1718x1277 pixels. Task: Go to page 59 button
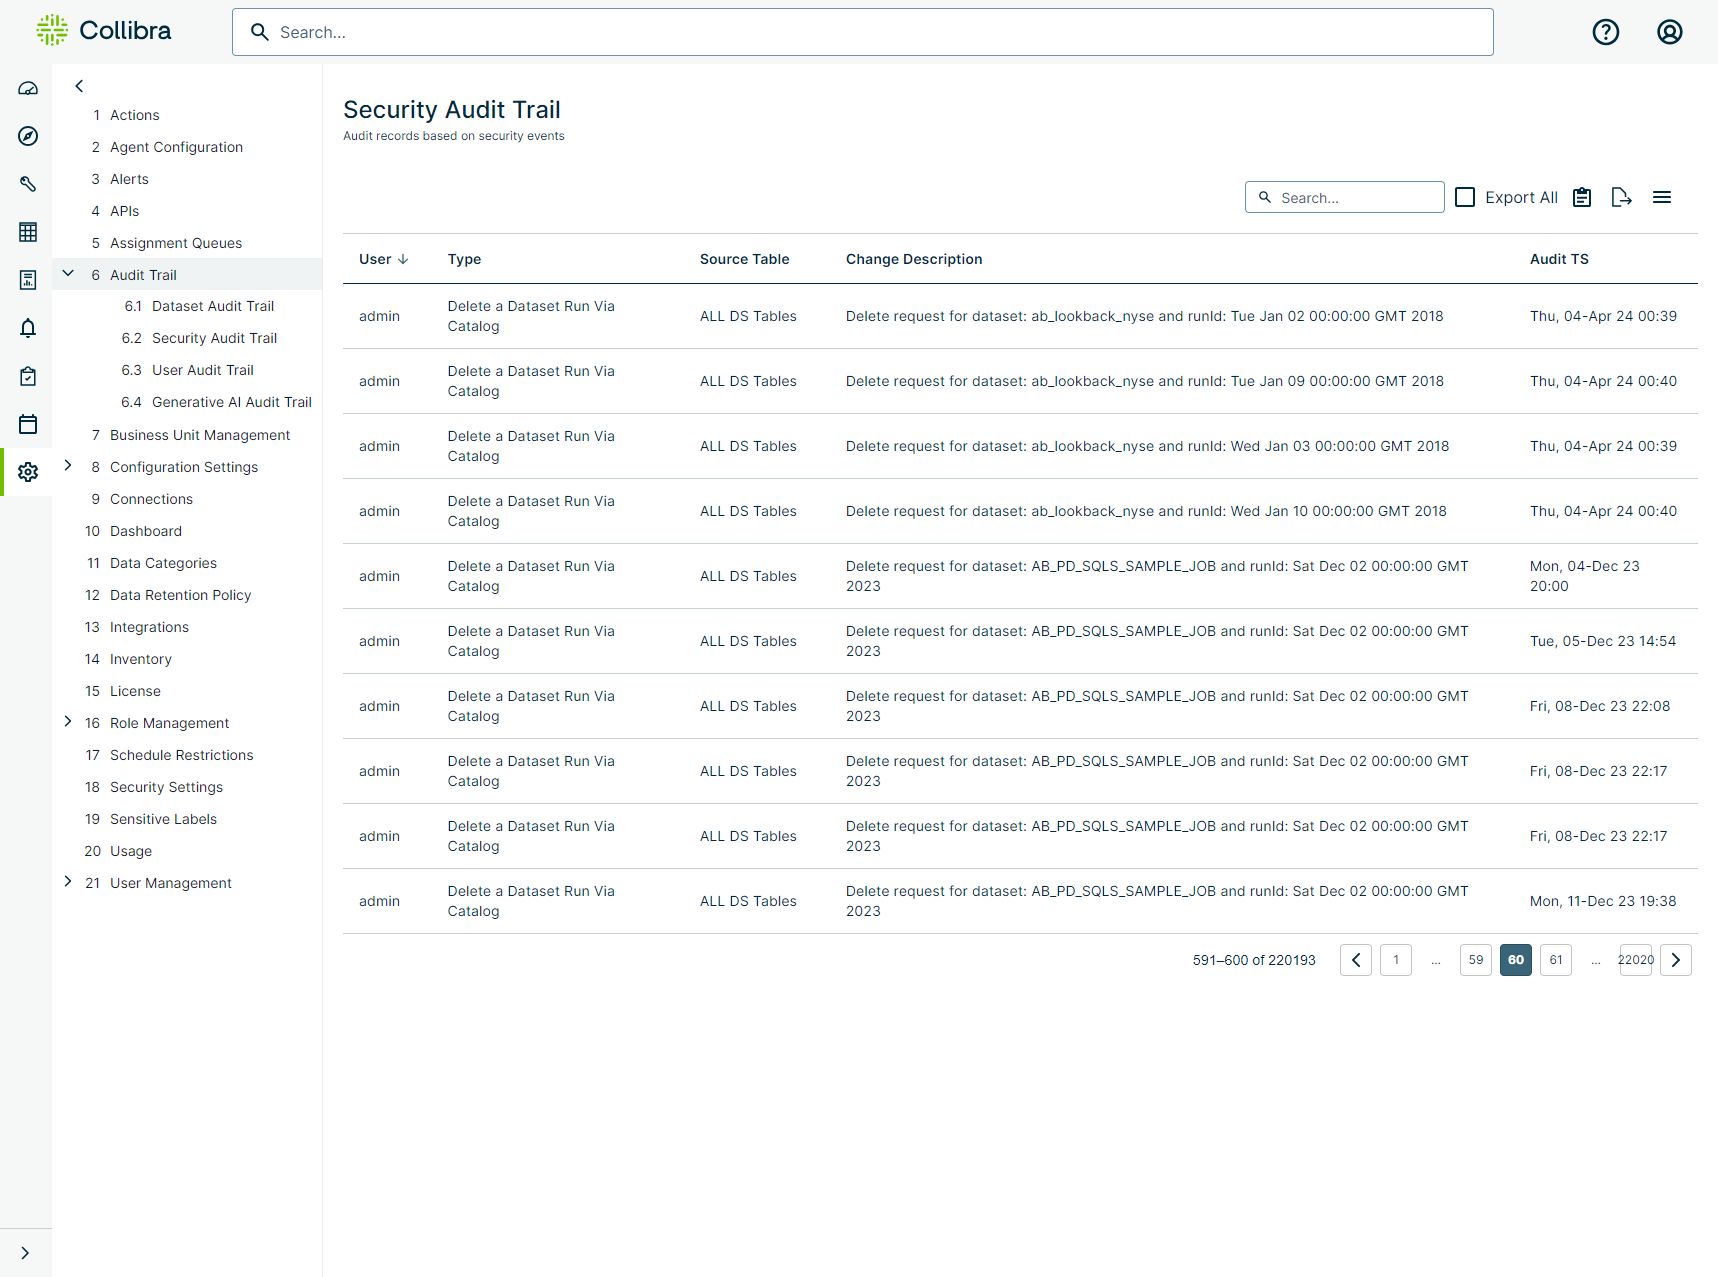click(x=1476, y=960)
